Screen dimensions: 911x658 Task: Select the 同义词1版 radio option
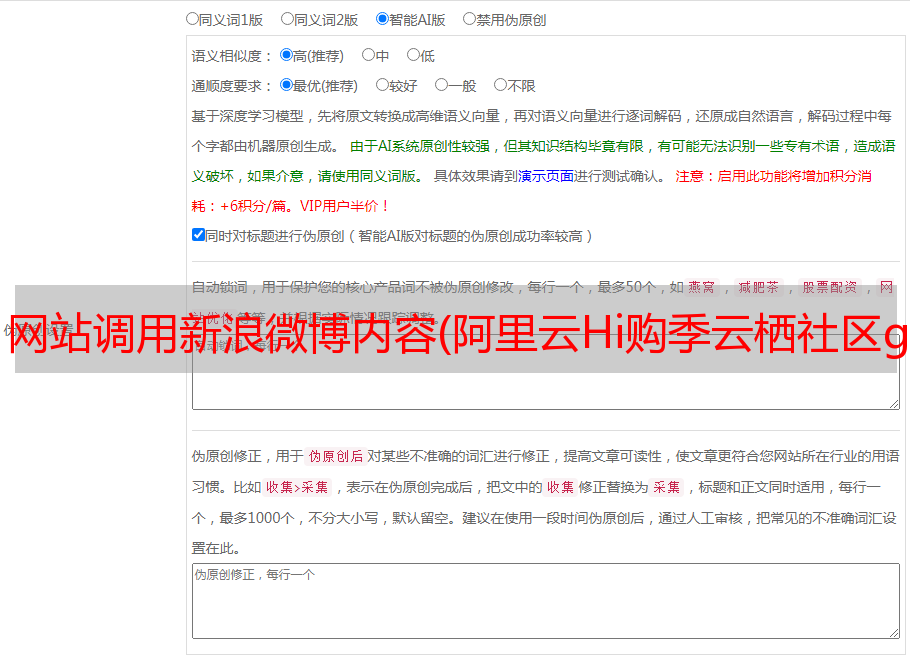coord(192,19)
